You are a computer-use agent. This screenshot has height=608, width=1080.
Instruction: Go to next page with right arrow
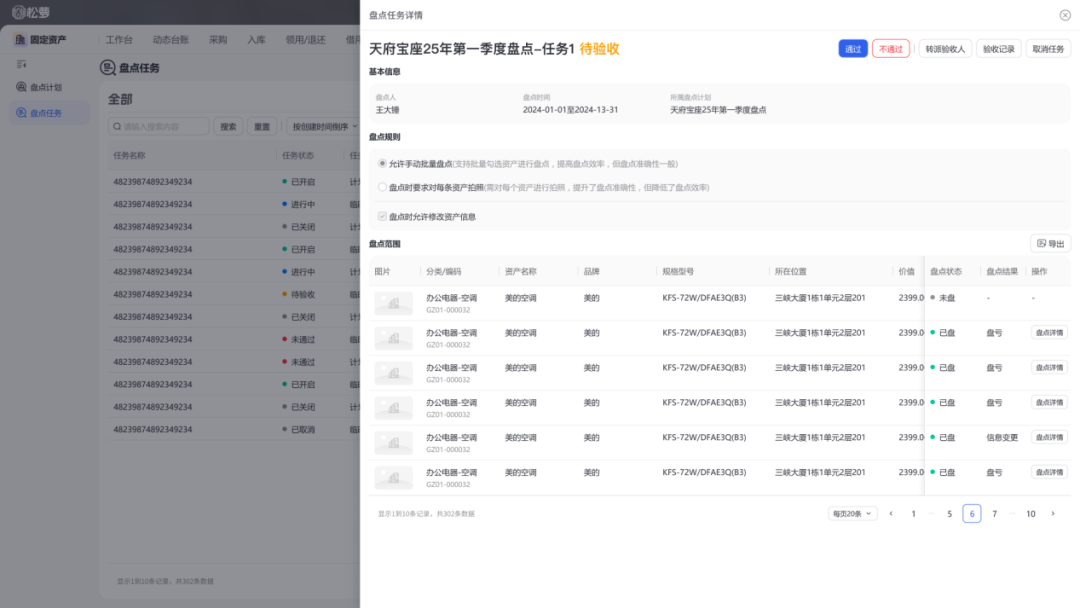coord(1052,513)
